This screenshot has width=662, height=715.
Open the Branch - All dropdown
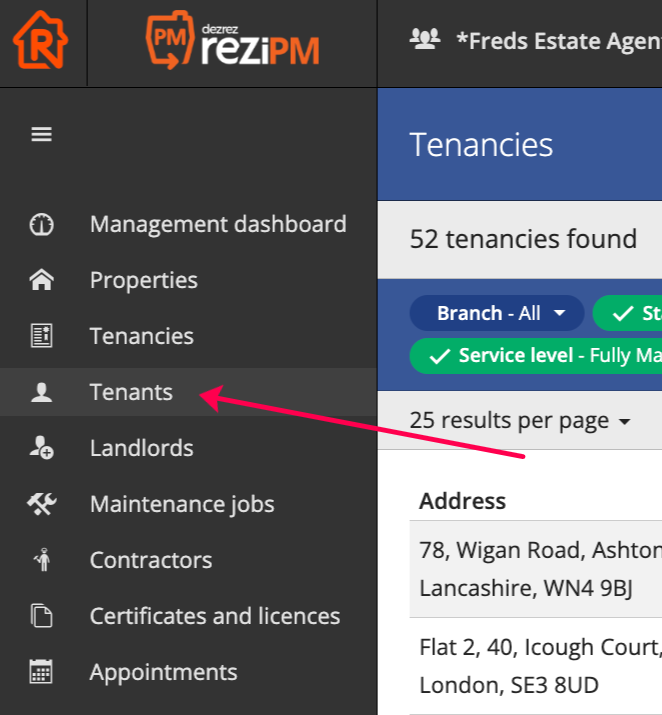pyautogui.click(x=496, y=313)
